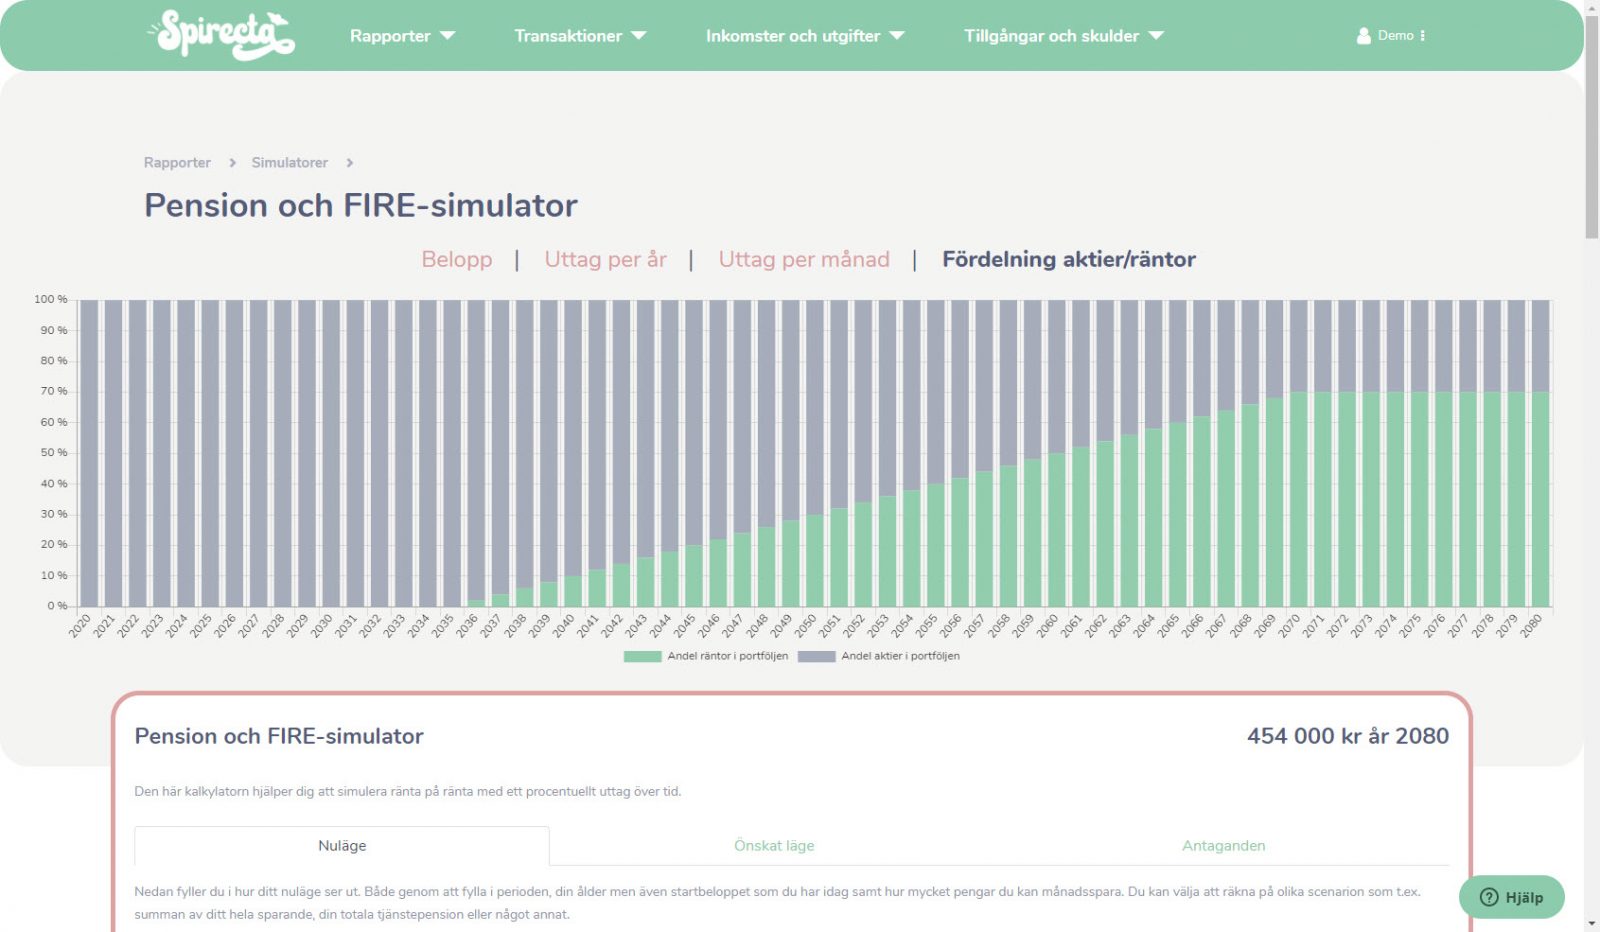The image size is (1600, 932).
Task: Click the Demo user account icon
Action: 1363,35
